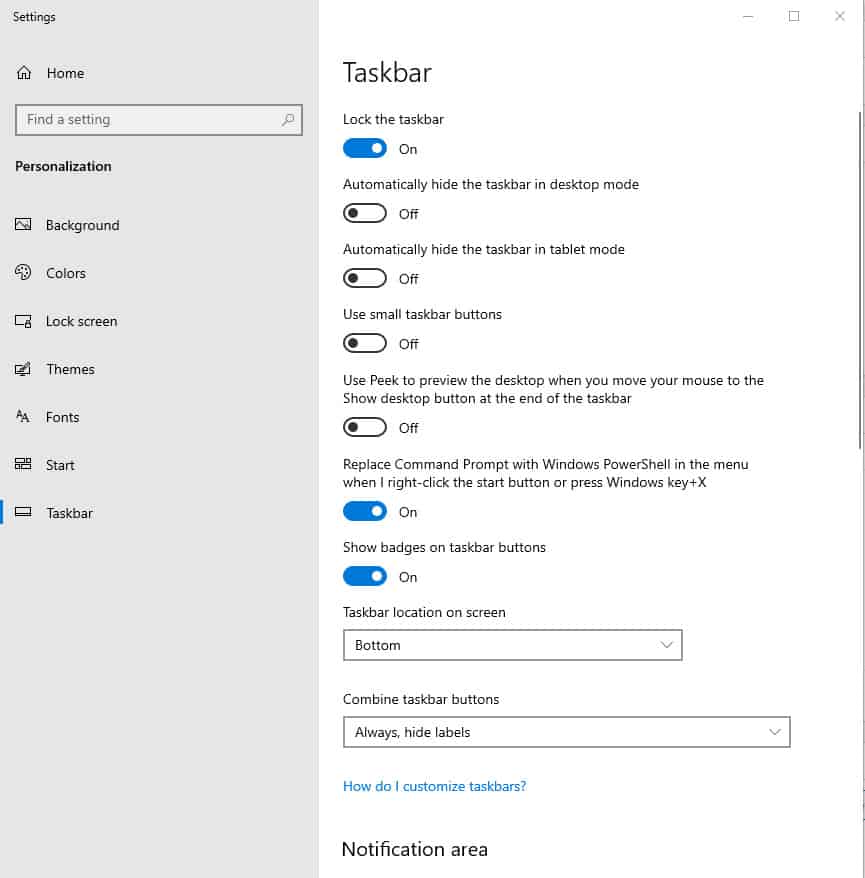The width and height of the screenshot is (865, 878).
Task: Click the 'Taskbar location on screen' label
Action: 424,612
